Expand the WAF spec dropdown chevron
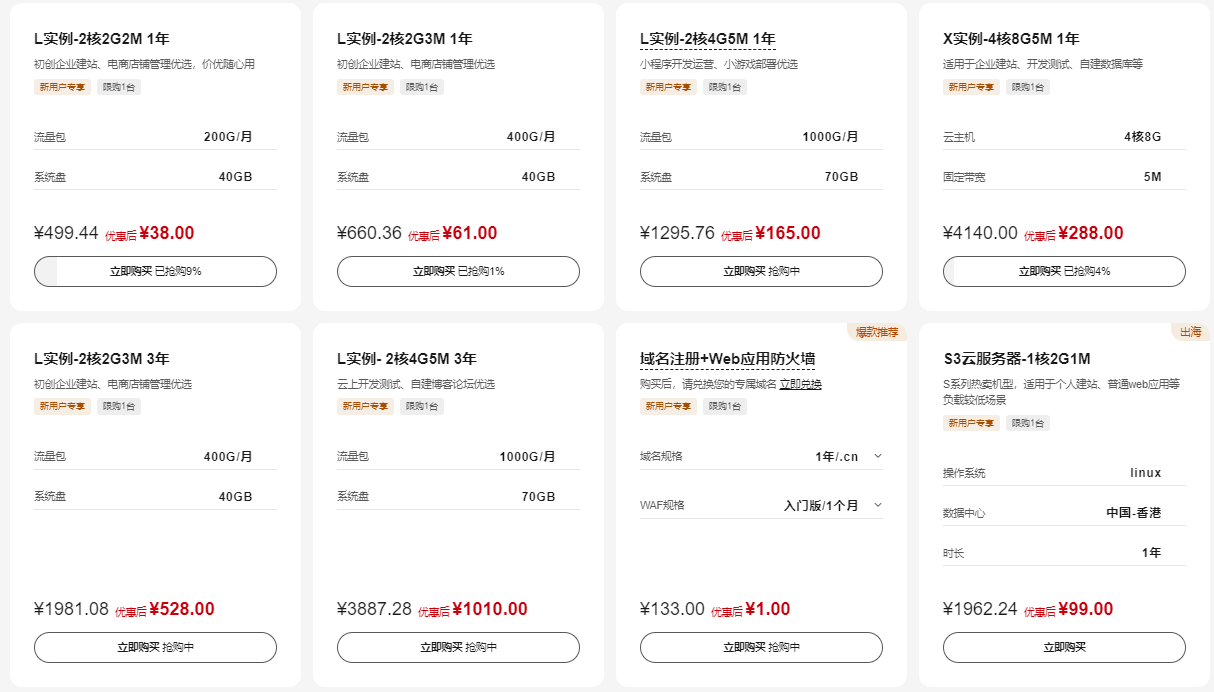Viewport: 1214px width, 692px height. [878, 505]
